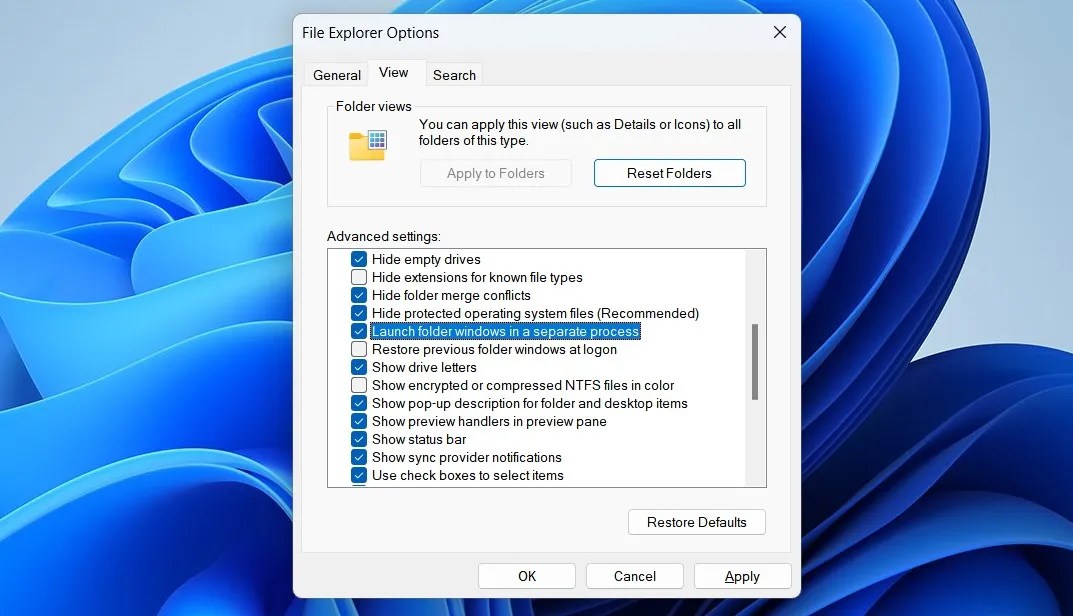The width and height of the screenshot is (1073, 616).
Task: Disable Hide folder merge conflicts
Action: tap(359, 295)
